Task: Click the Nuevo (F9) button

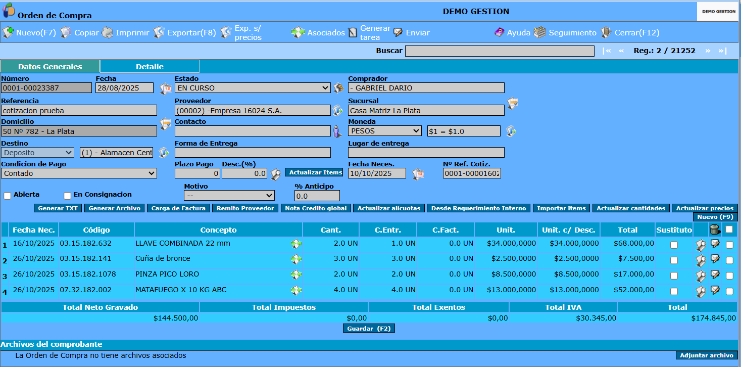Action: (x=715, y=217)
